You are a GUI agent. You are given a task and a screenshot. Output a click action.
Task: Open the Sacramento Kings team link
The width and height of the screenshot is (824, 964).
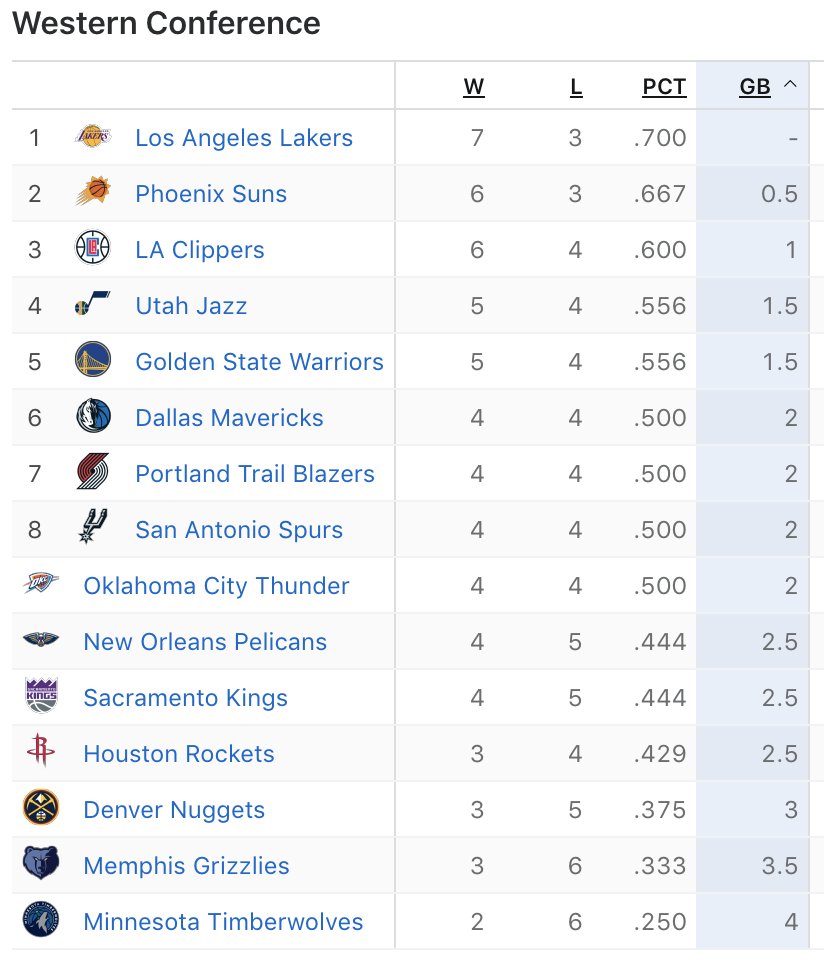[x=185, y=697]
